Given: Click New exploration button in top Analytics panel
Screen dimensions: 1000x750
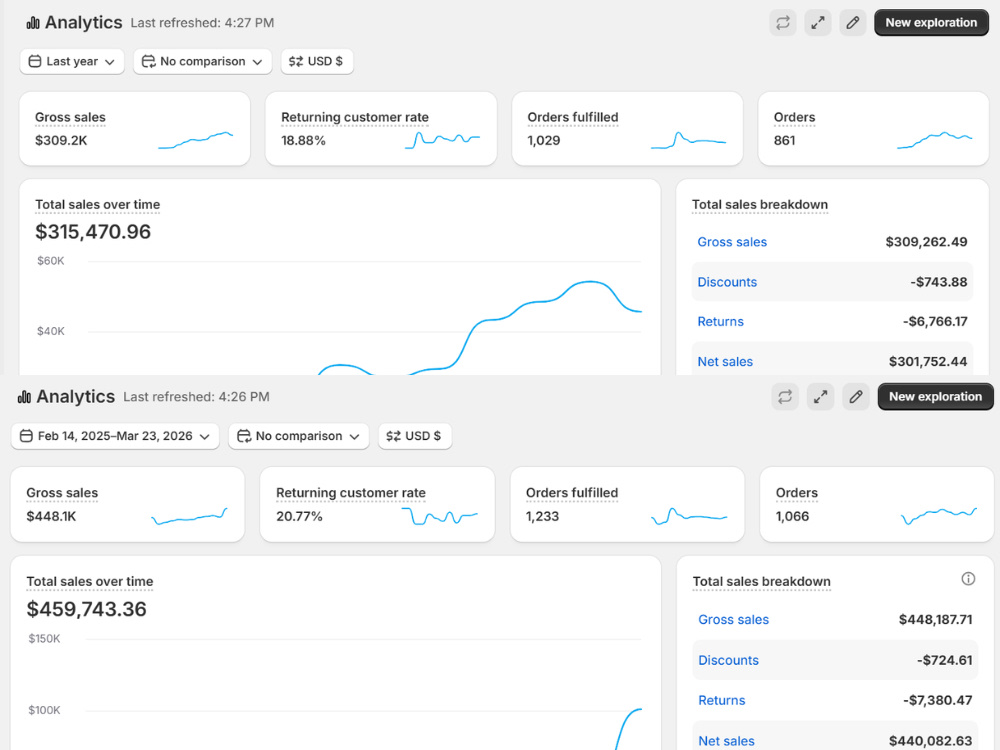Looking at the screenshot, I should point(931,23).
